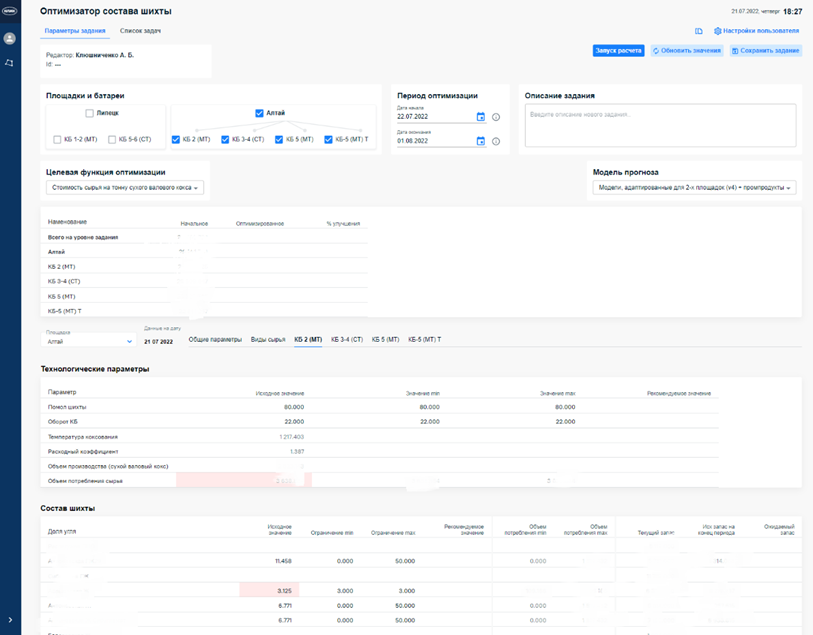Uncheck the КБ 5 (МТ) battery checkbox
This screenshot has height=635, width=813.
[x=279, y=139]
